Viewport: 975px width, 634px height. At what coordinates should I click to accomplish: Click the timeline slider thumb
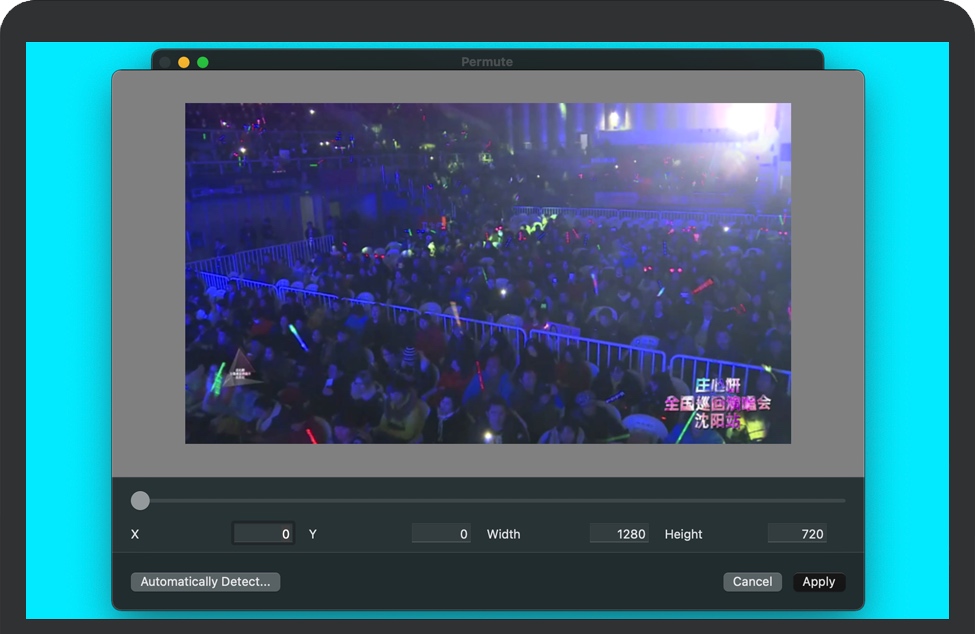pos(141,501)
